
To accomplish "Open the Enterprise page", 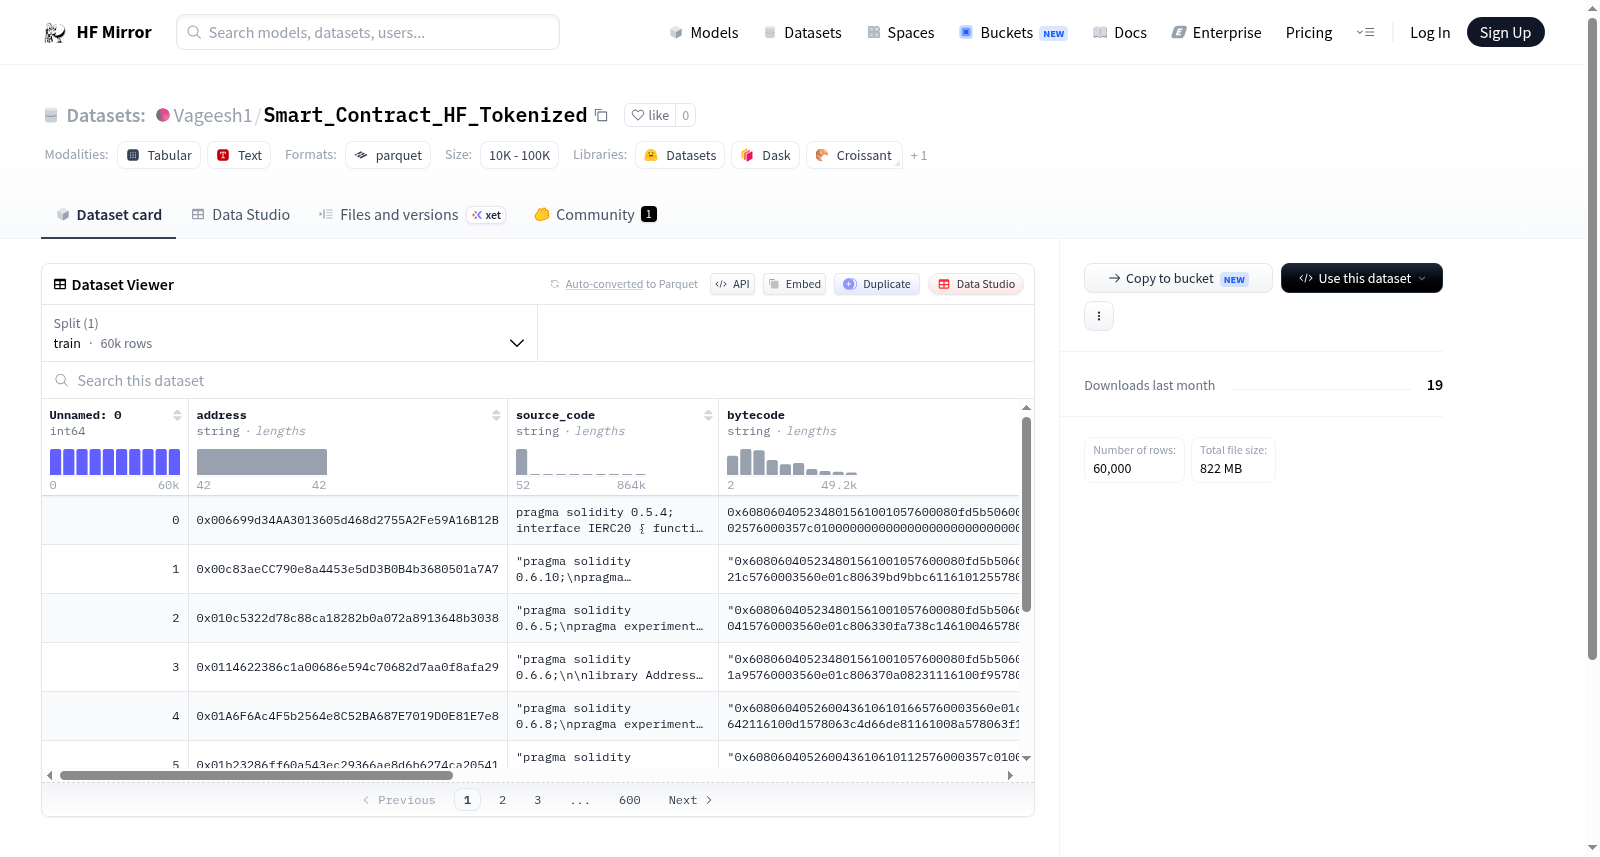I will pos(1216,33).
